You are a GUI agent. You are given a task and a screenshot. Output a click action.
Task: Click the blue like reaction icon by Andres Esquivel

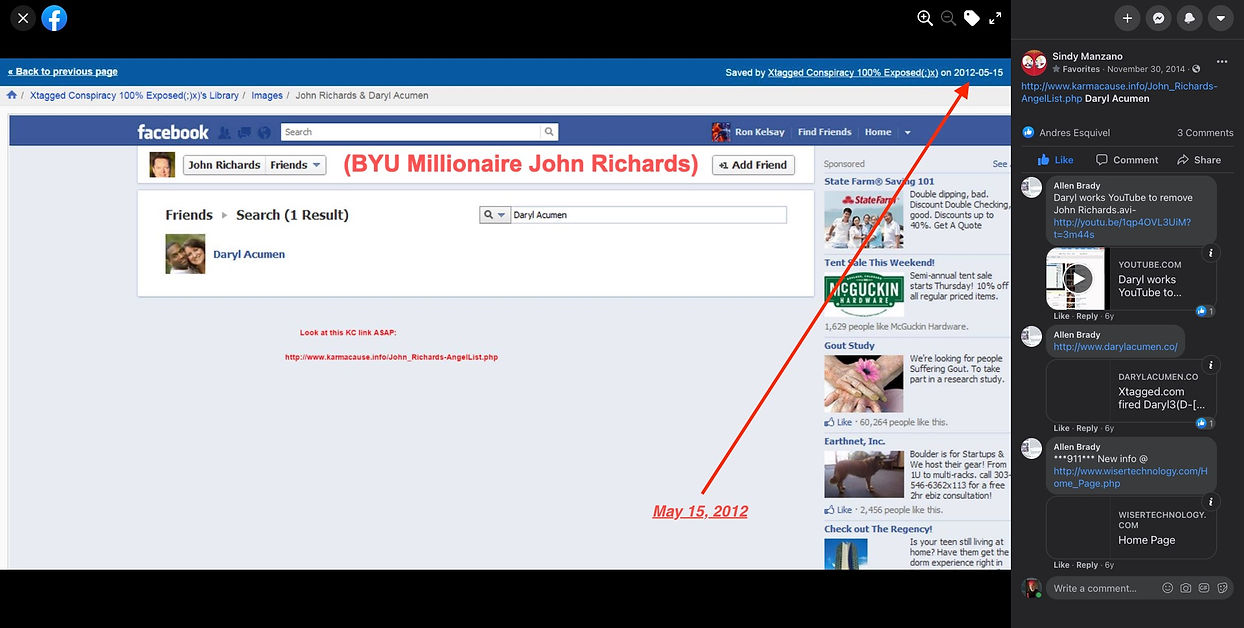click(x=1028, y=132)
